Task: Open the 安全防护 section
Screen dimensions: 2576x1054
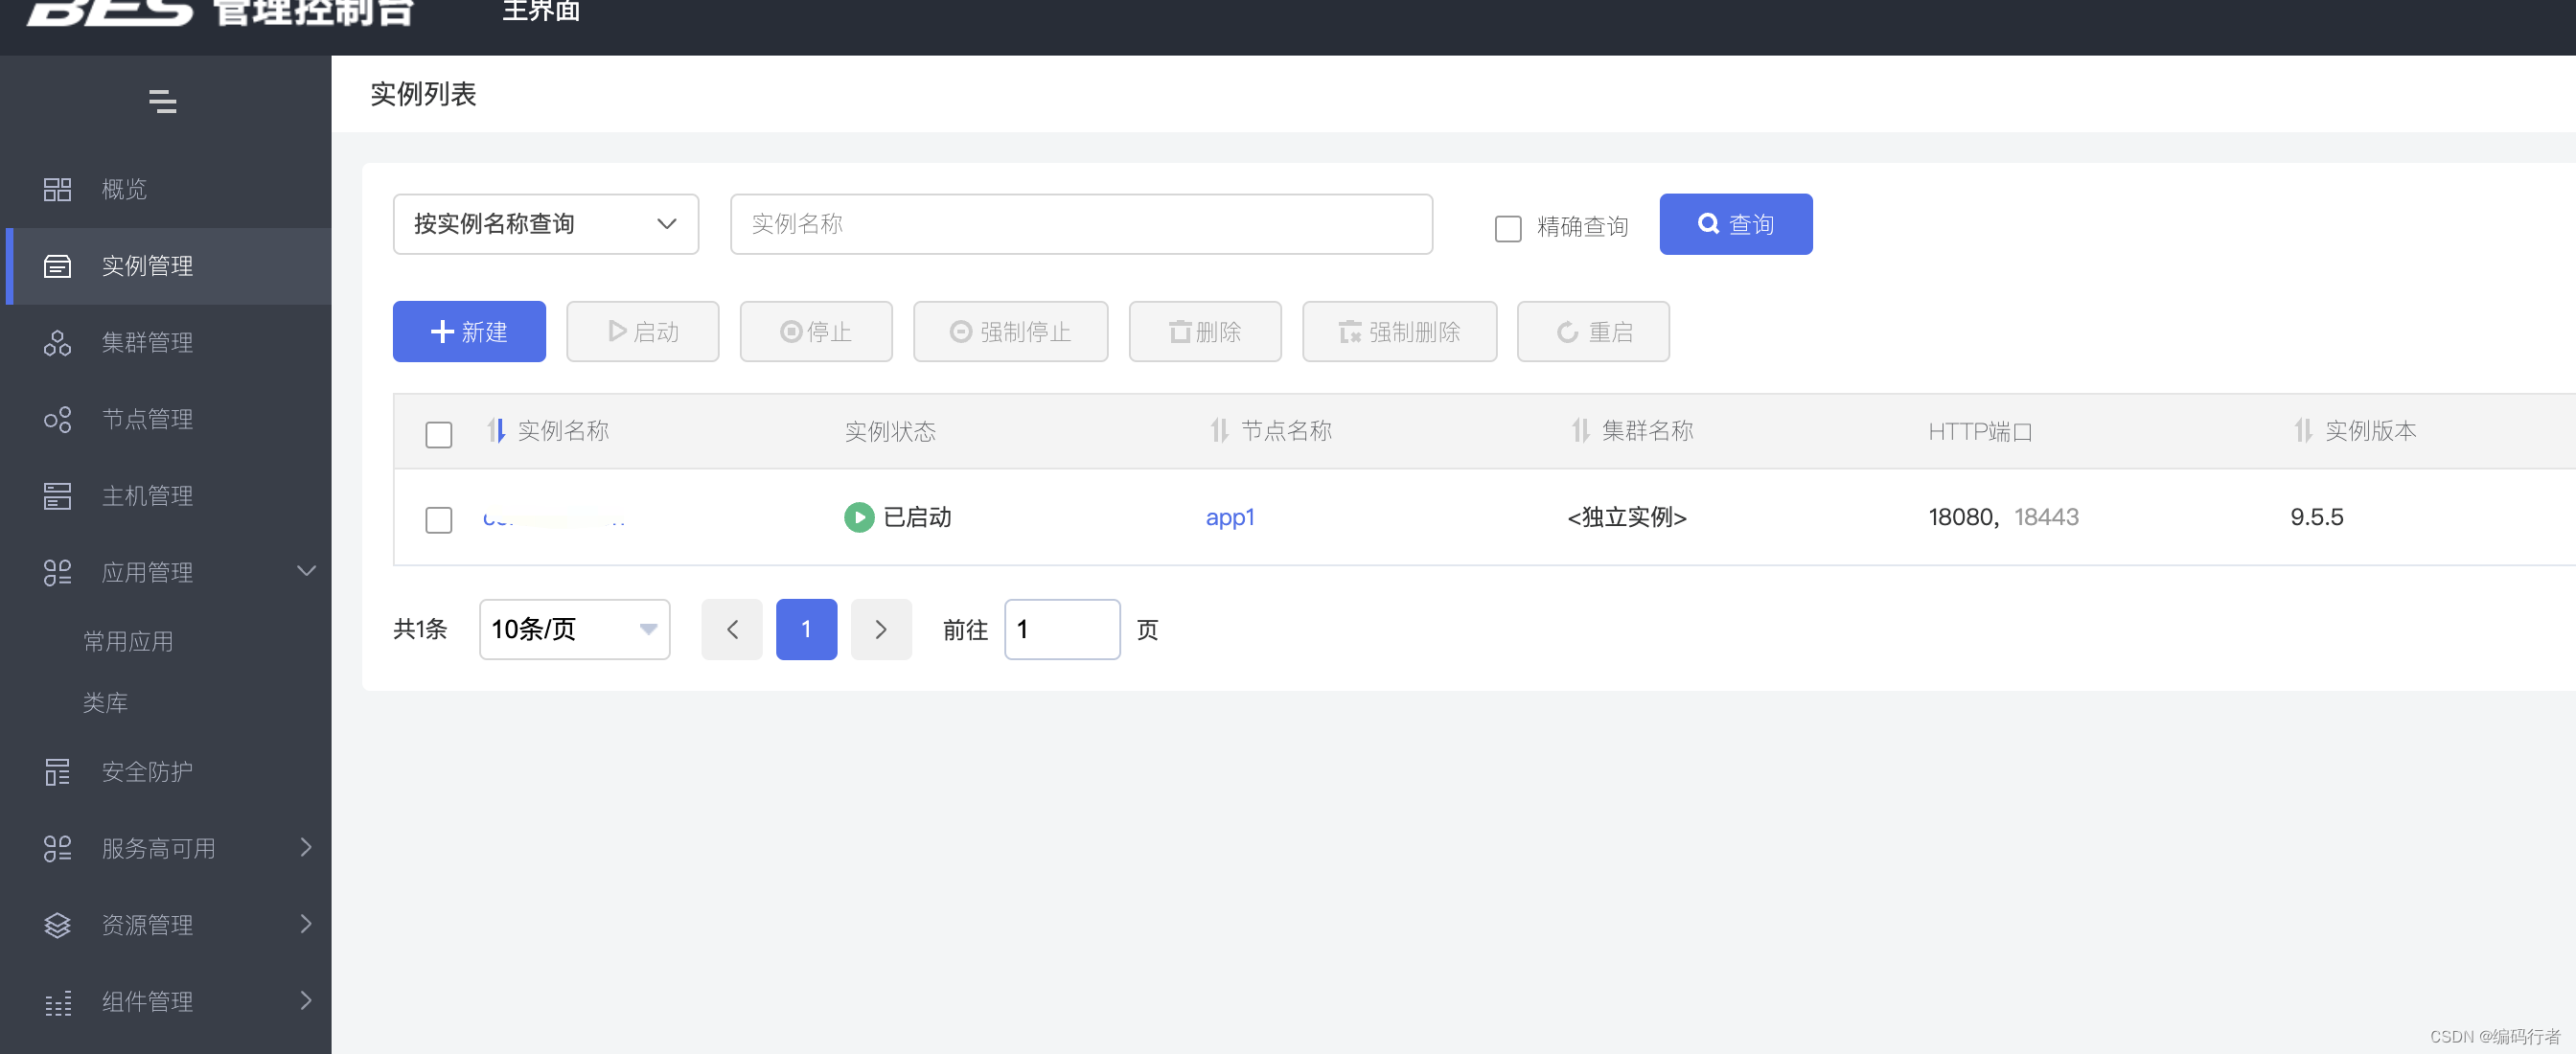Action: [x=146, y=771]
